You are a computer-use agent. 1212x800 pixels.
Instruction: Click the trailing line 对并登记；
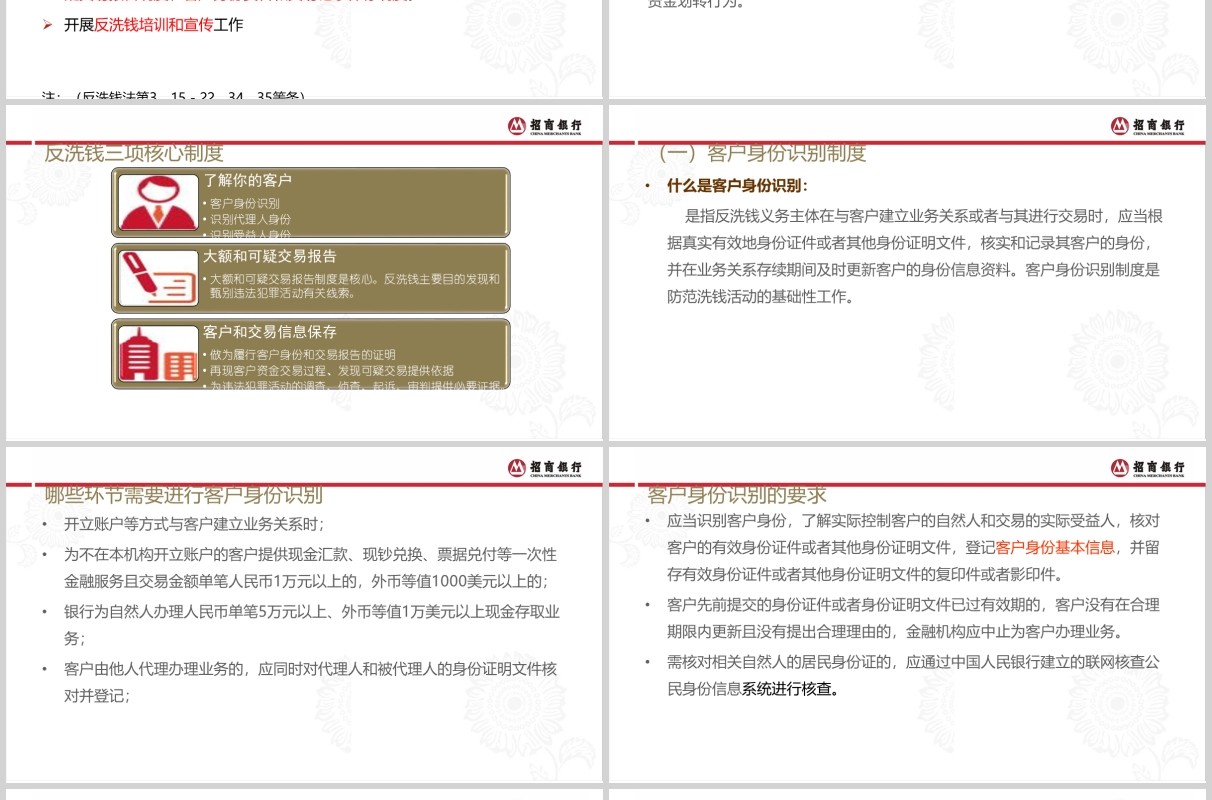(x=98, y=695)
